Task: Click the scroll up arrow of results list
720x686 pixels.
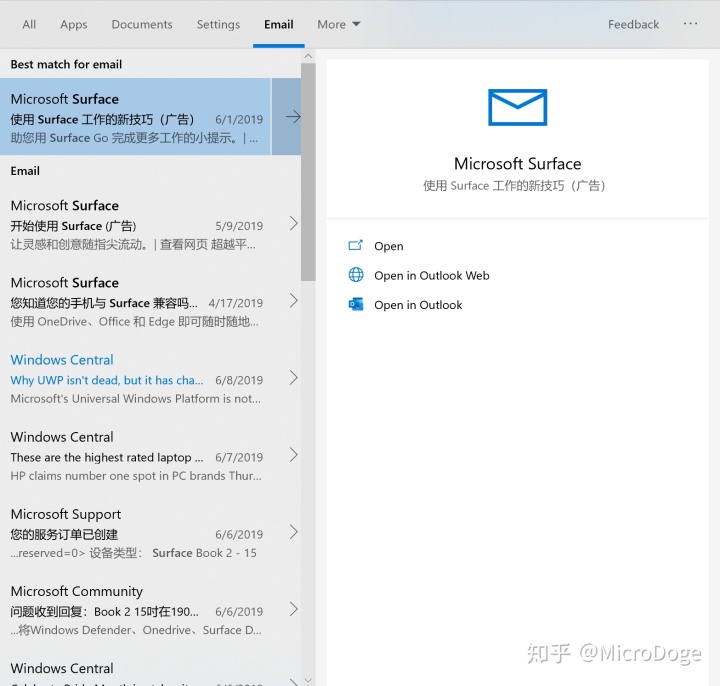Action: click(308, 56)
